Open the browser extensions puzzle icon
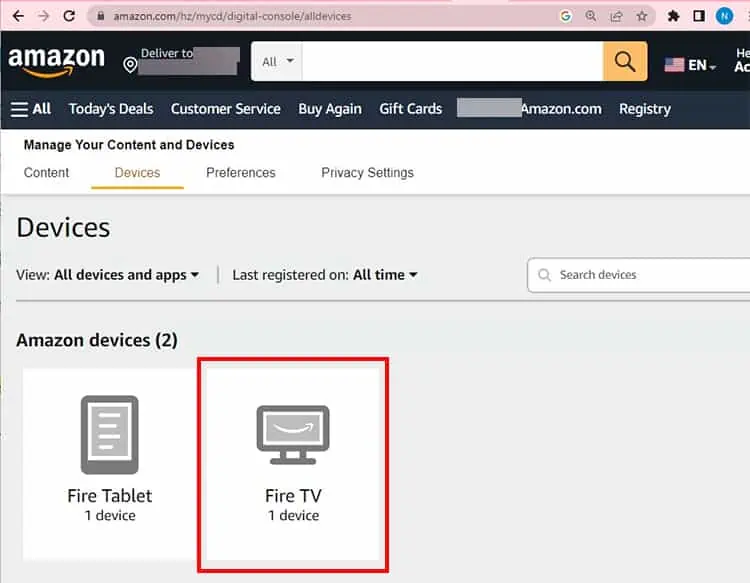 673,16
